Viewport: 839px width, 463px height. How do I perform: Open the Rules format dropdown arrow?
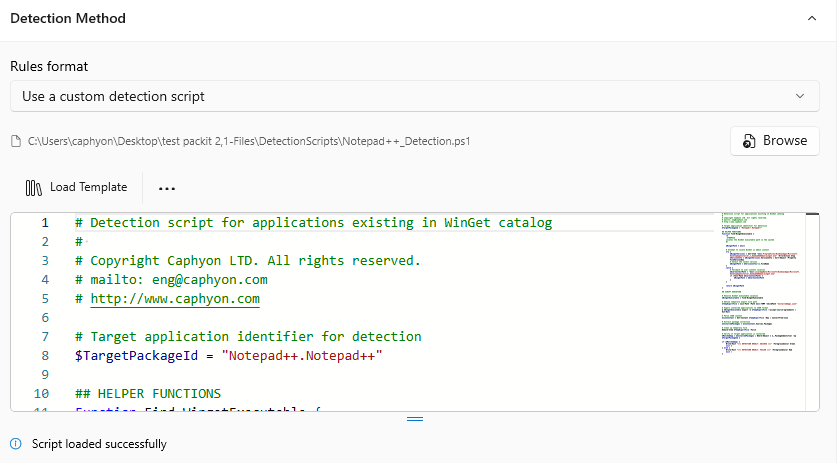tap(799, 96)
